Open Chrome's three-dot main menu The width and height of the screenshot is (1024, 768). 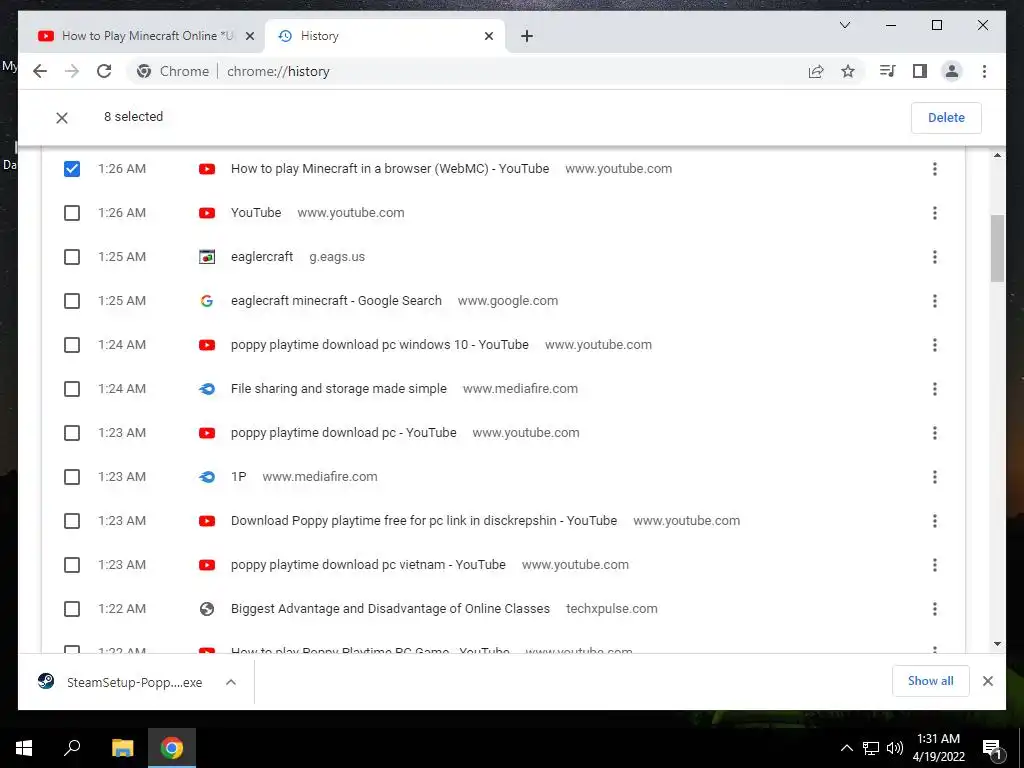click(x=984, y=71)
